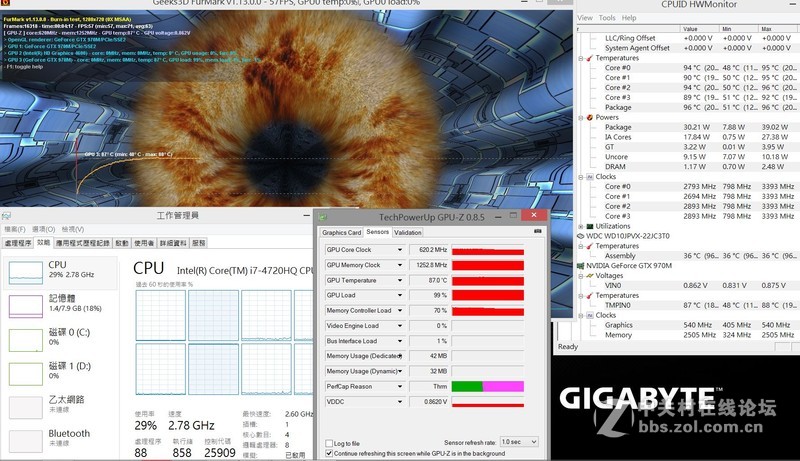
Task: Expand the Utilizations node in HWMonitor
Action: point(581,226)
